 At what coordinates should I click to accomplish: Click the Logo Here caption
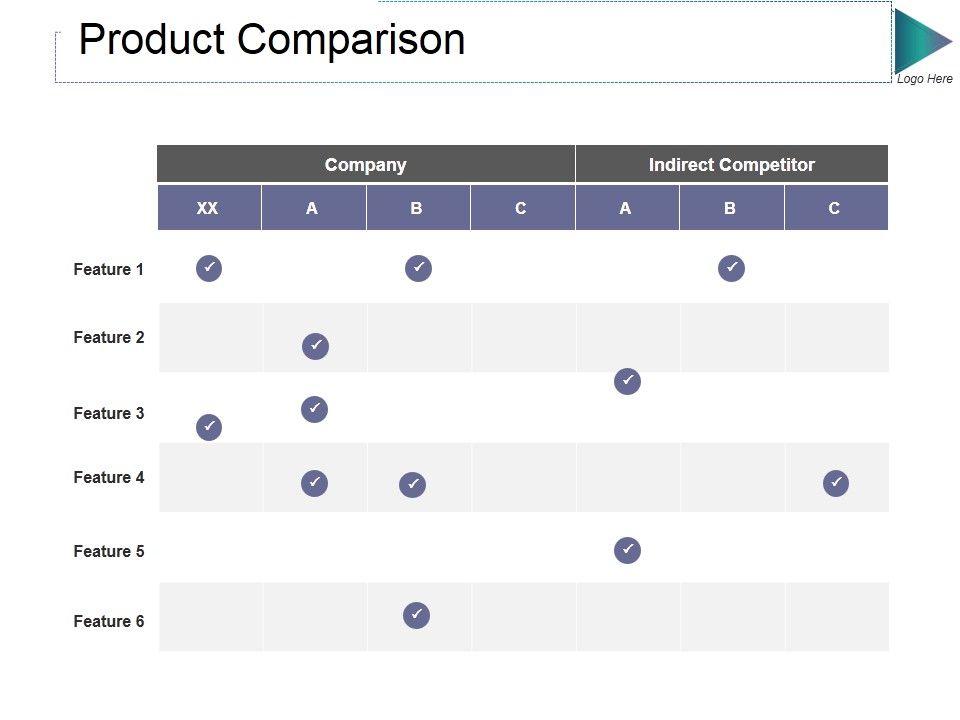pos(924,79)
